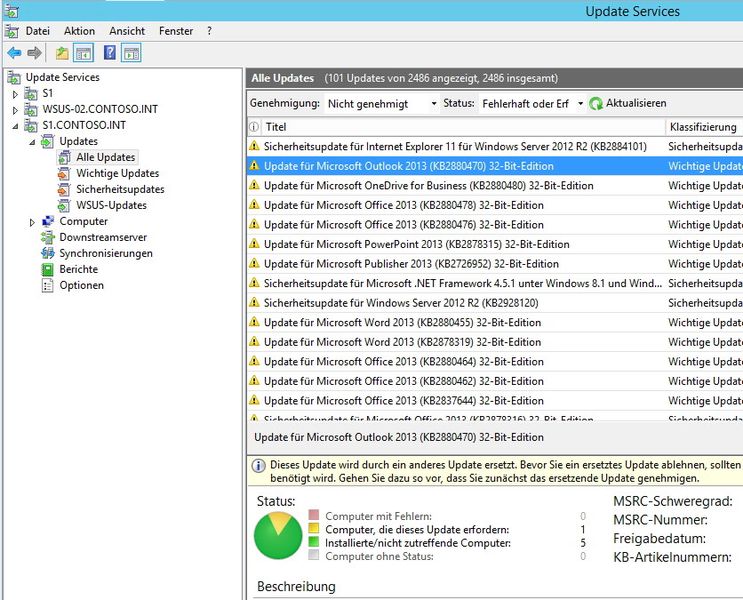The image size is (743, 600).
Task: Sort by the Titel column header
Action: pos(463,127)
